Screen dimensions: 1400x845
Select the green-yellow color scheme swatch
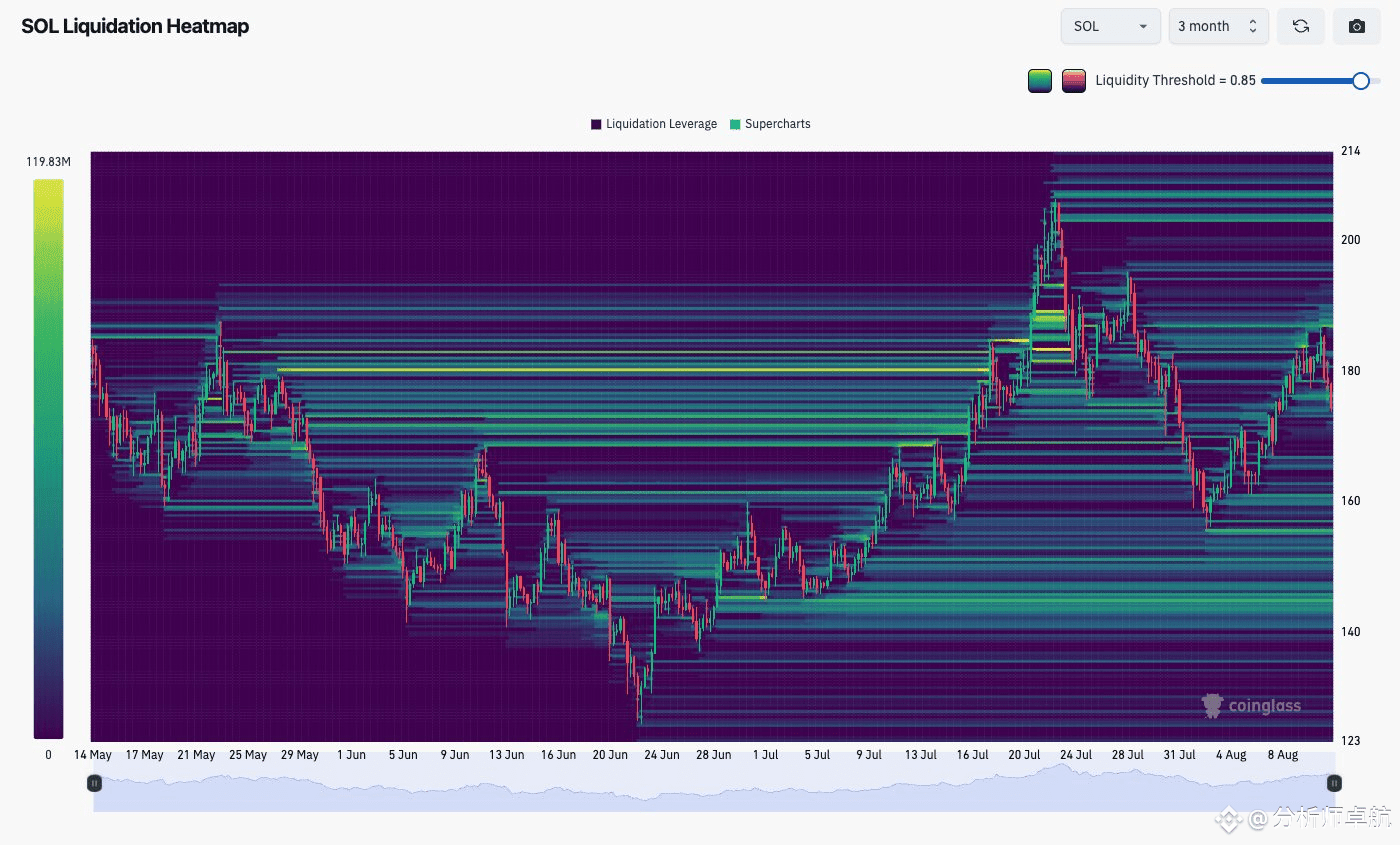pyautogui.click(x=1040, y=81)
